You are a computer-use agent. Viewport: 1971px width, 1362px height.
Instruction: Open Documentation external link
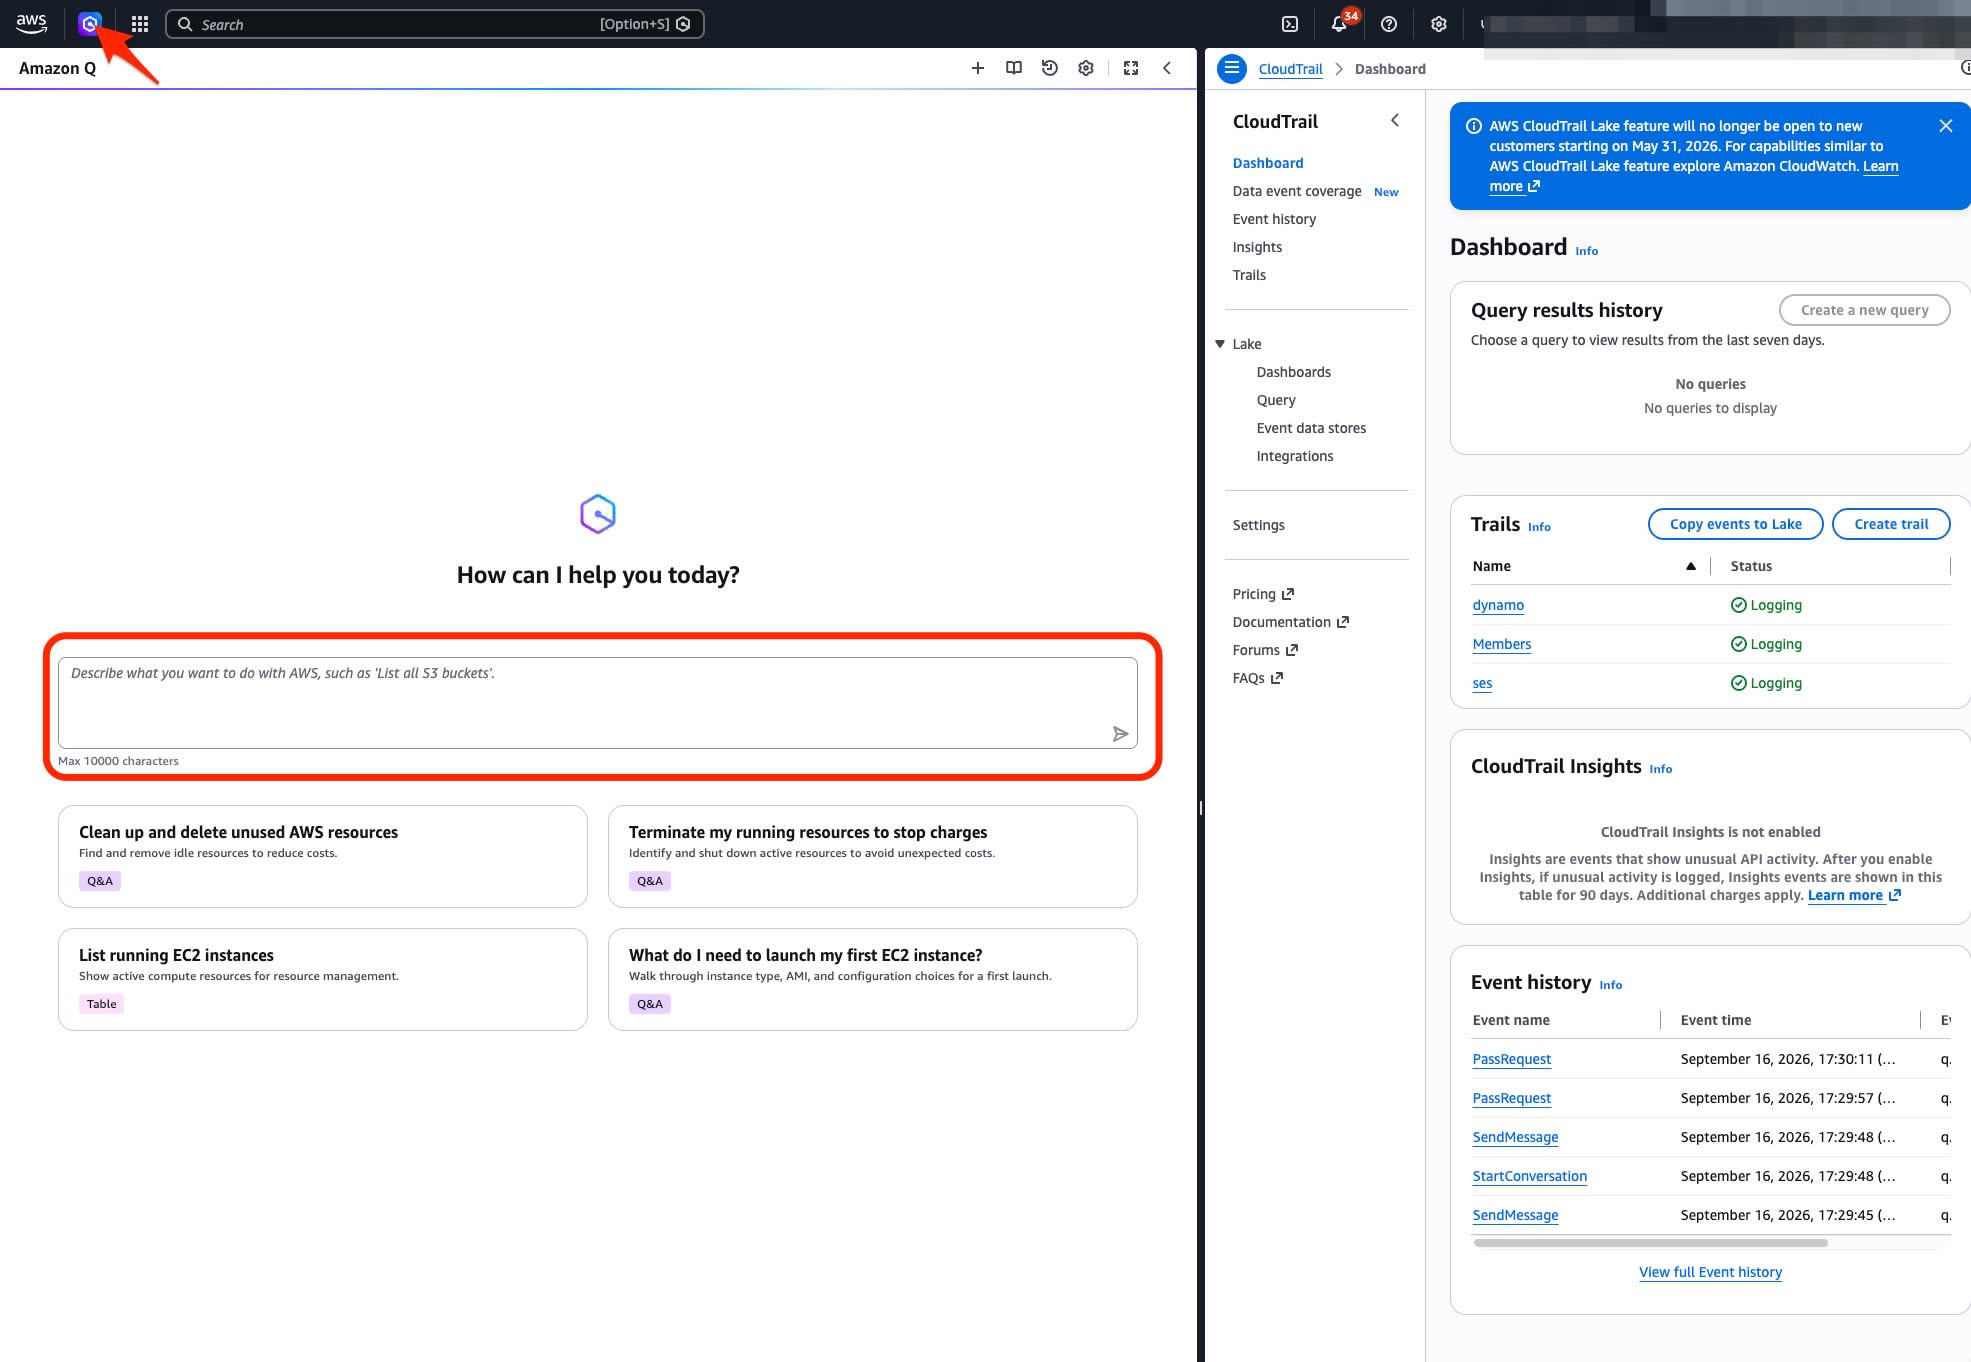coord(1291,622)
